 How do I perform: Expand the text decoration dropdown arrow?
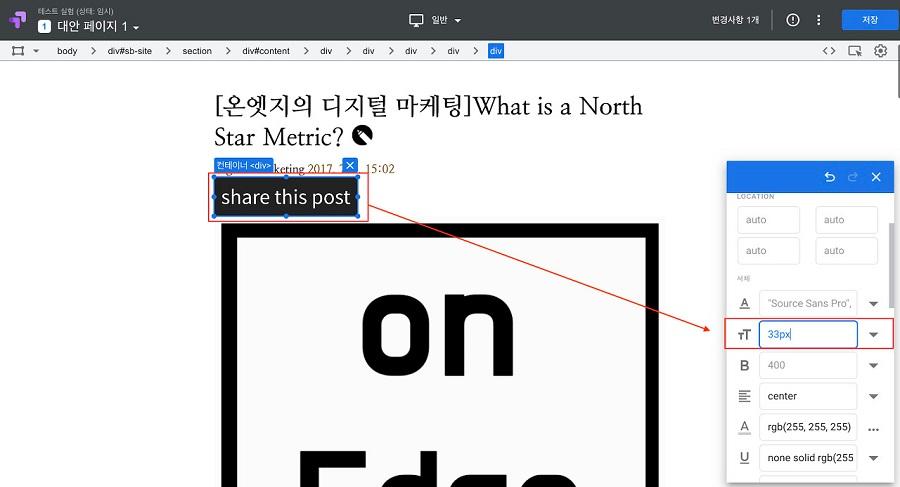874,458
